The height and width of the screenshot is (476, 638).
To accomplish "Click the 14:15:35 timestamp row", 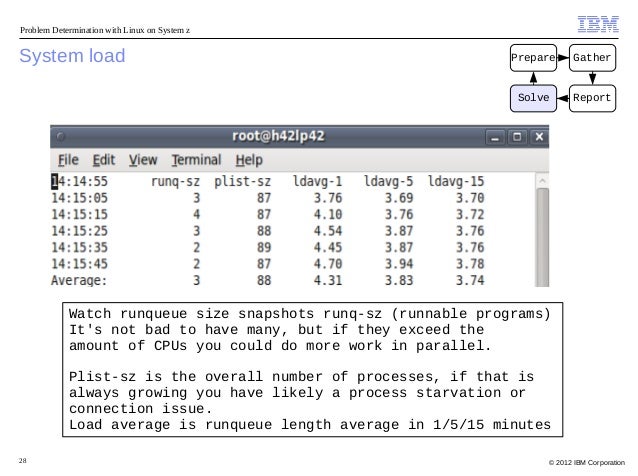I will click(x=79, y=247).
